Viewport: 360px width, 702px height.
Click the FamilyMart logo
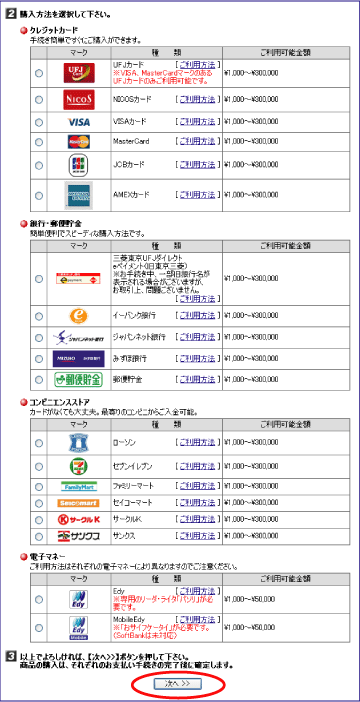click(x=79, y=486)
